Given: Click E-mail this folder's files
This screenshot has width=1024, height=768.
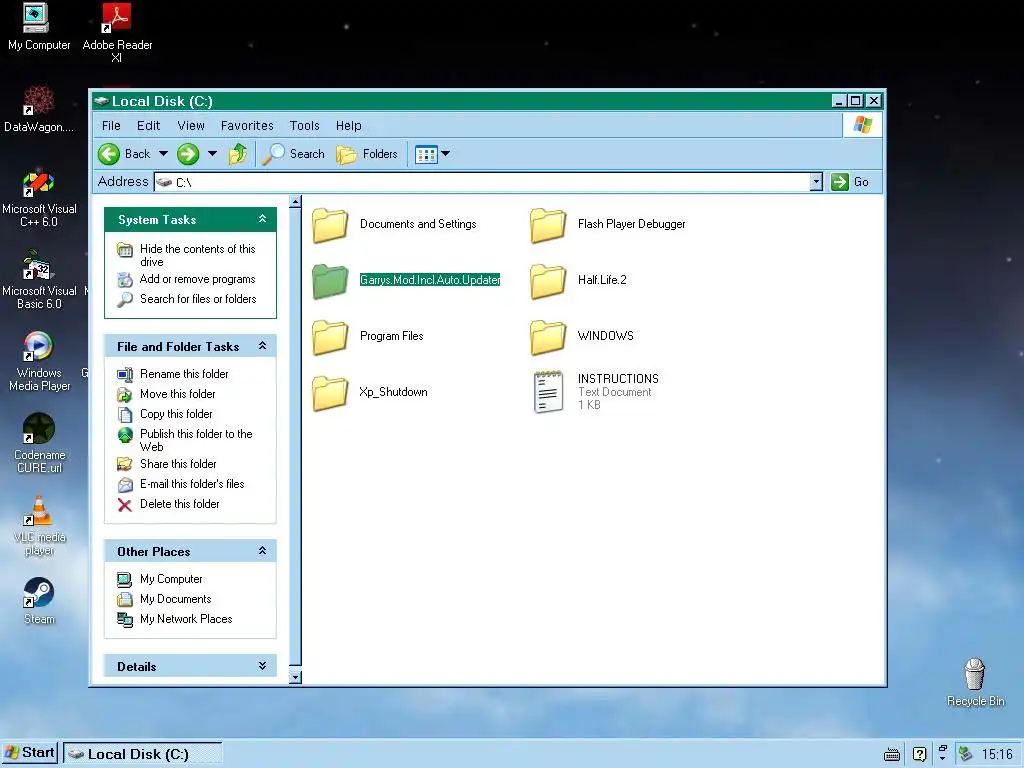Looking at the screenshot, I should coord(192,484).
